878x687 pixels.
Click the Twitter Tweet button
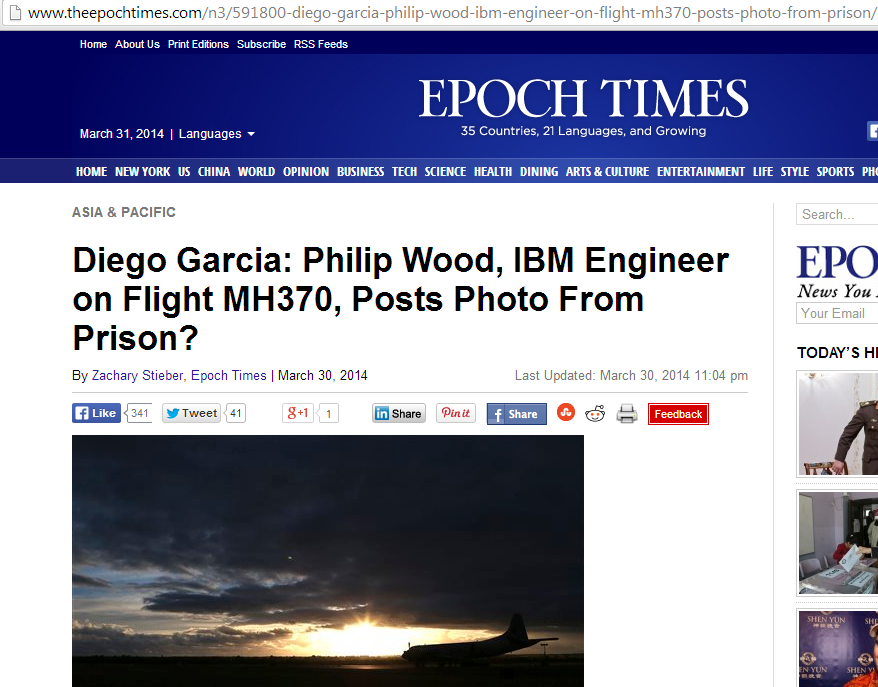click(192, 413)
